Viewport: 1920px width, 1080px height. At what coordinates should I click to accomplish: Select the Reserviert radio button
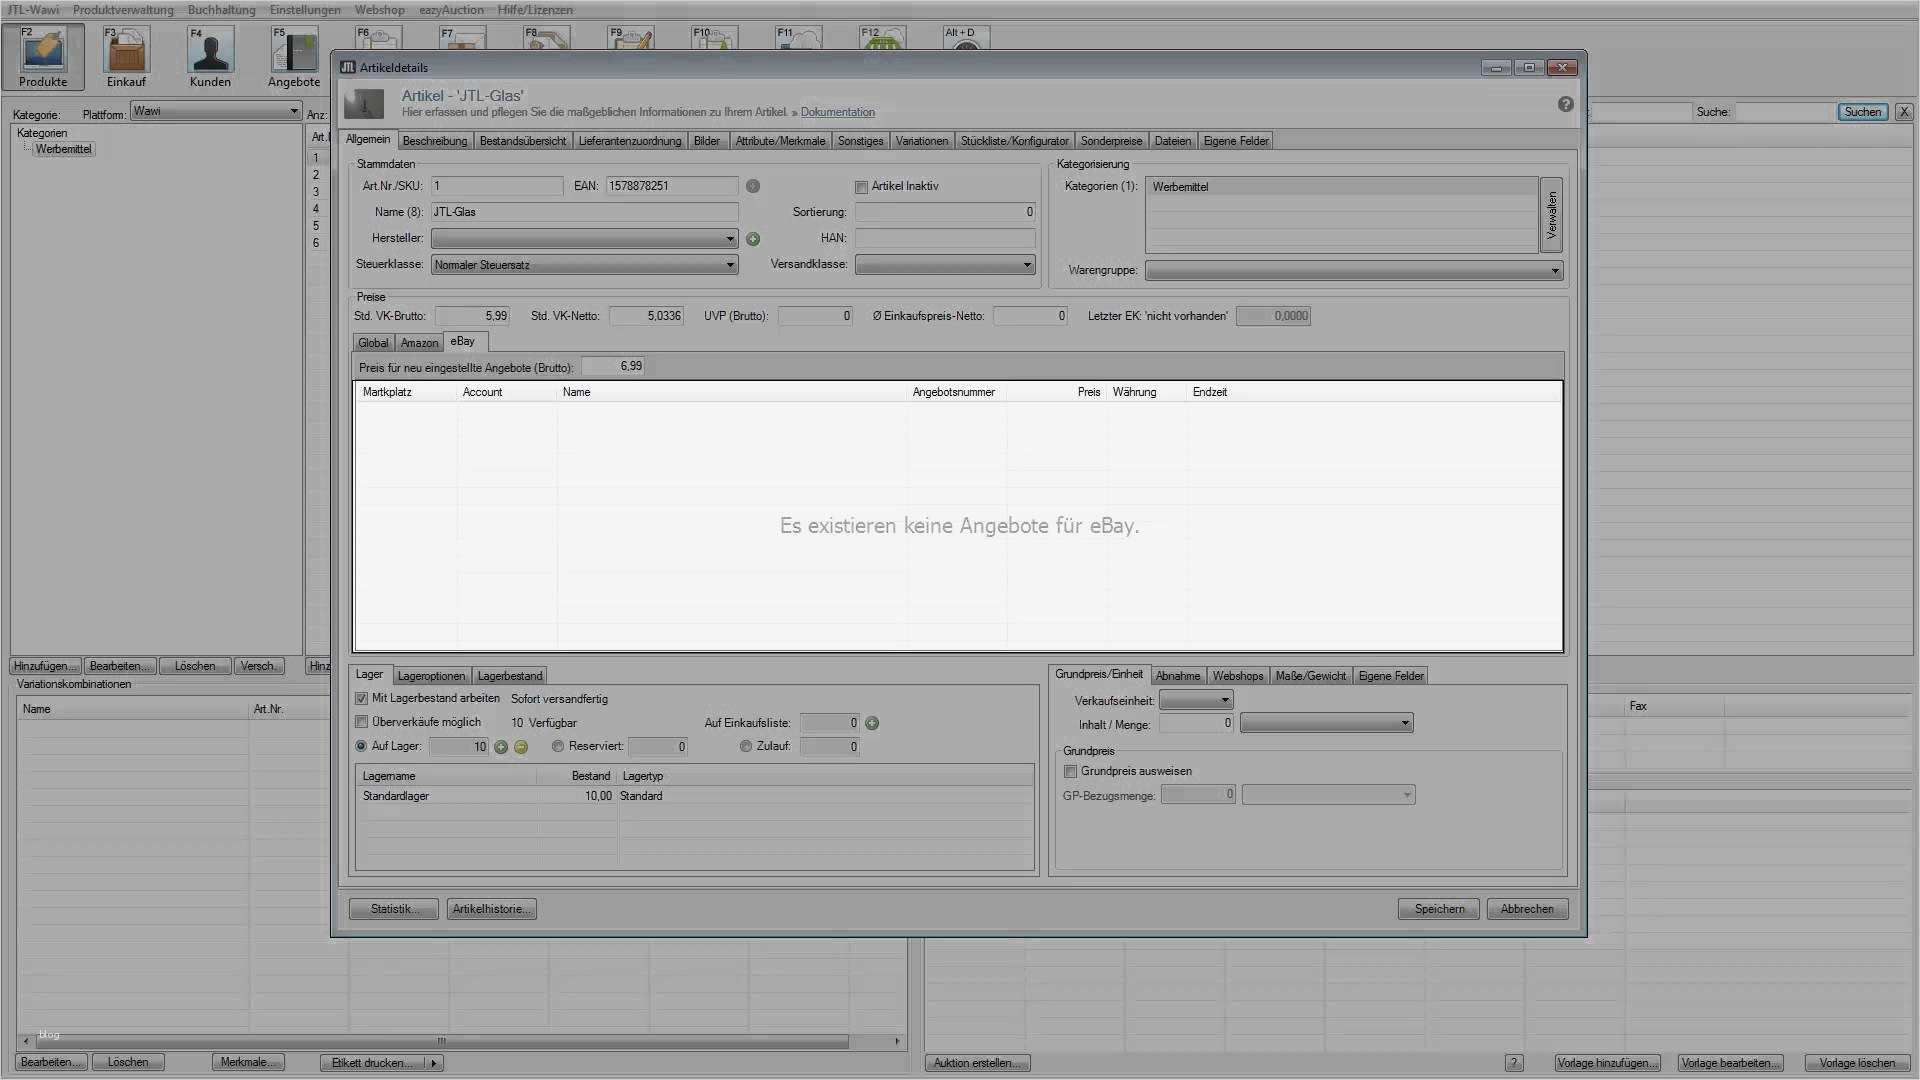[558, 747]
